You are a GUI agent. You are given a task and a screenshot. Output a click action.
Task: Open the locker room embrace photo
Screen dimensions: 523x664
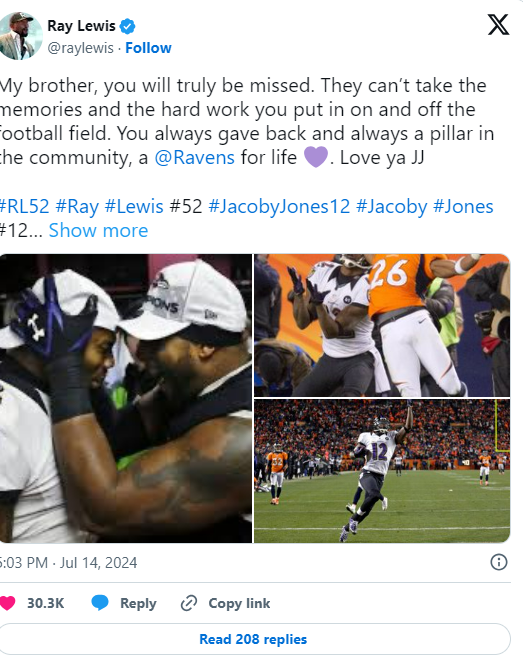tap(126, 398)
